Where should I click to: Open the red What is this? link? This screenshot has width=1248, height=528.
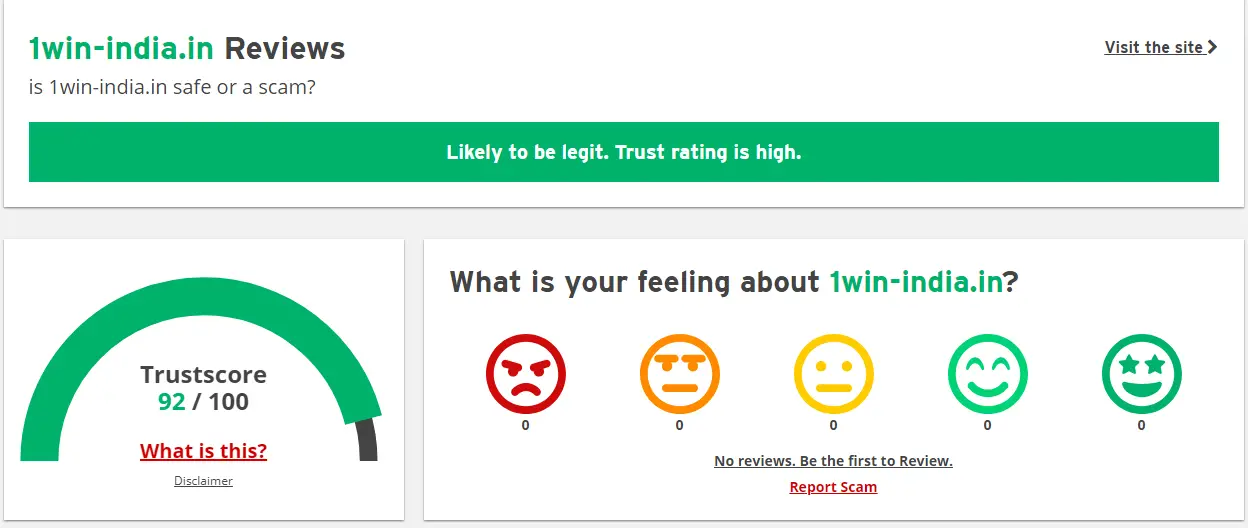point(204,451)
